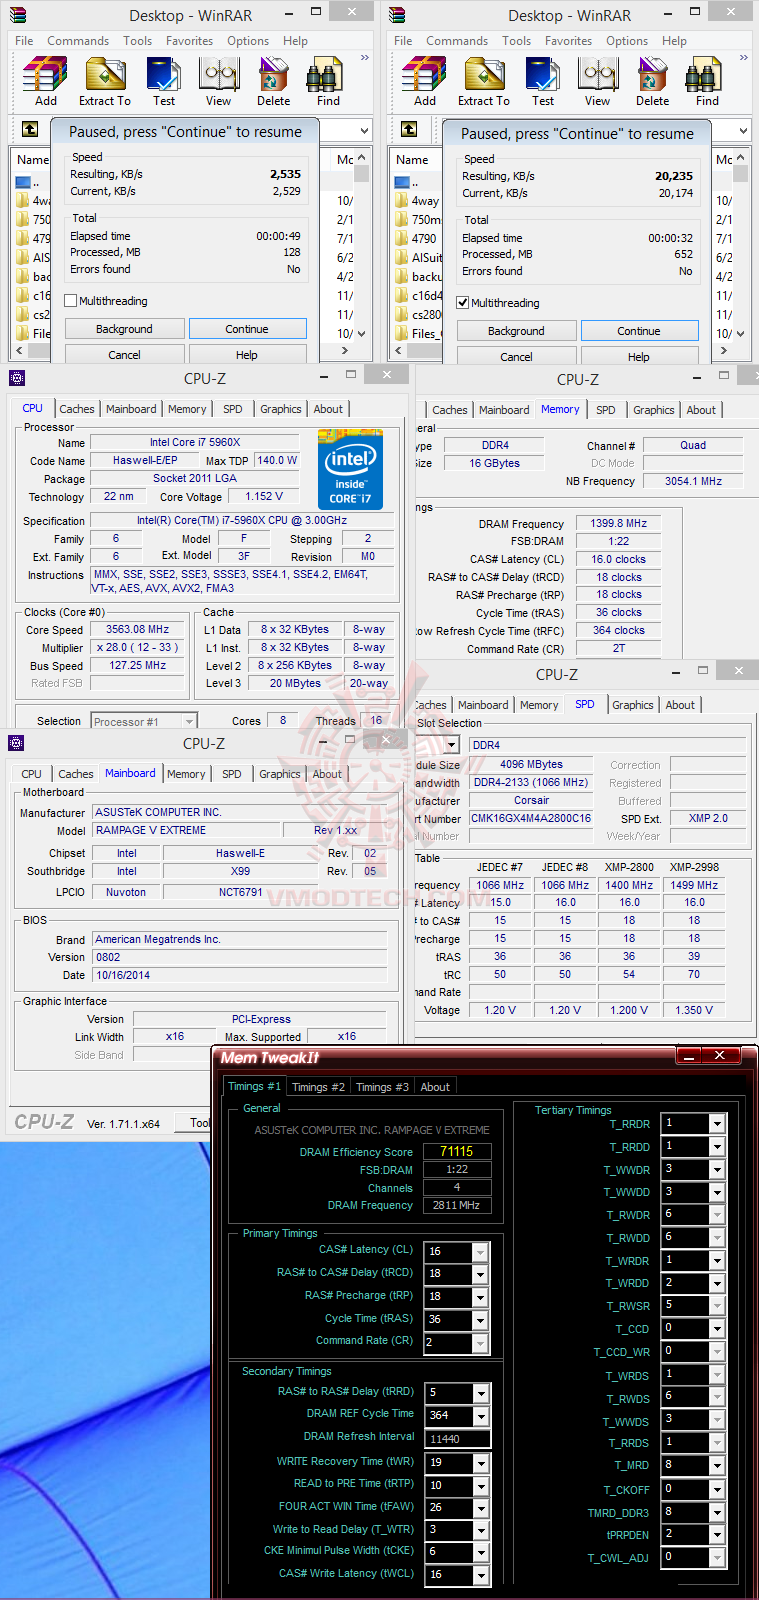The height and width of the screenshot is (1600, 759).
Task: Open the Memory tab in top-left CPU-Z window
Action: coord(187,409)
